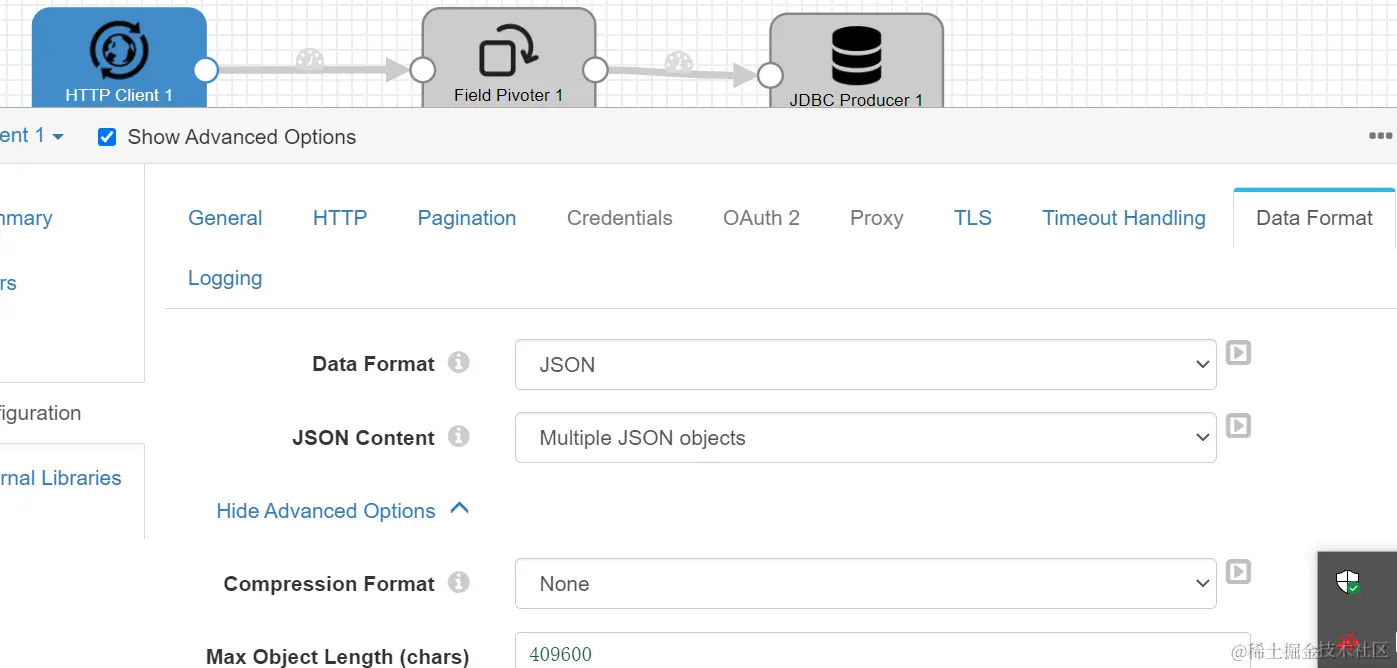Image resolution: width=1397 pixels, height=668 pixels.
Task: Click the Data Format field label
Action: [374, 364]
